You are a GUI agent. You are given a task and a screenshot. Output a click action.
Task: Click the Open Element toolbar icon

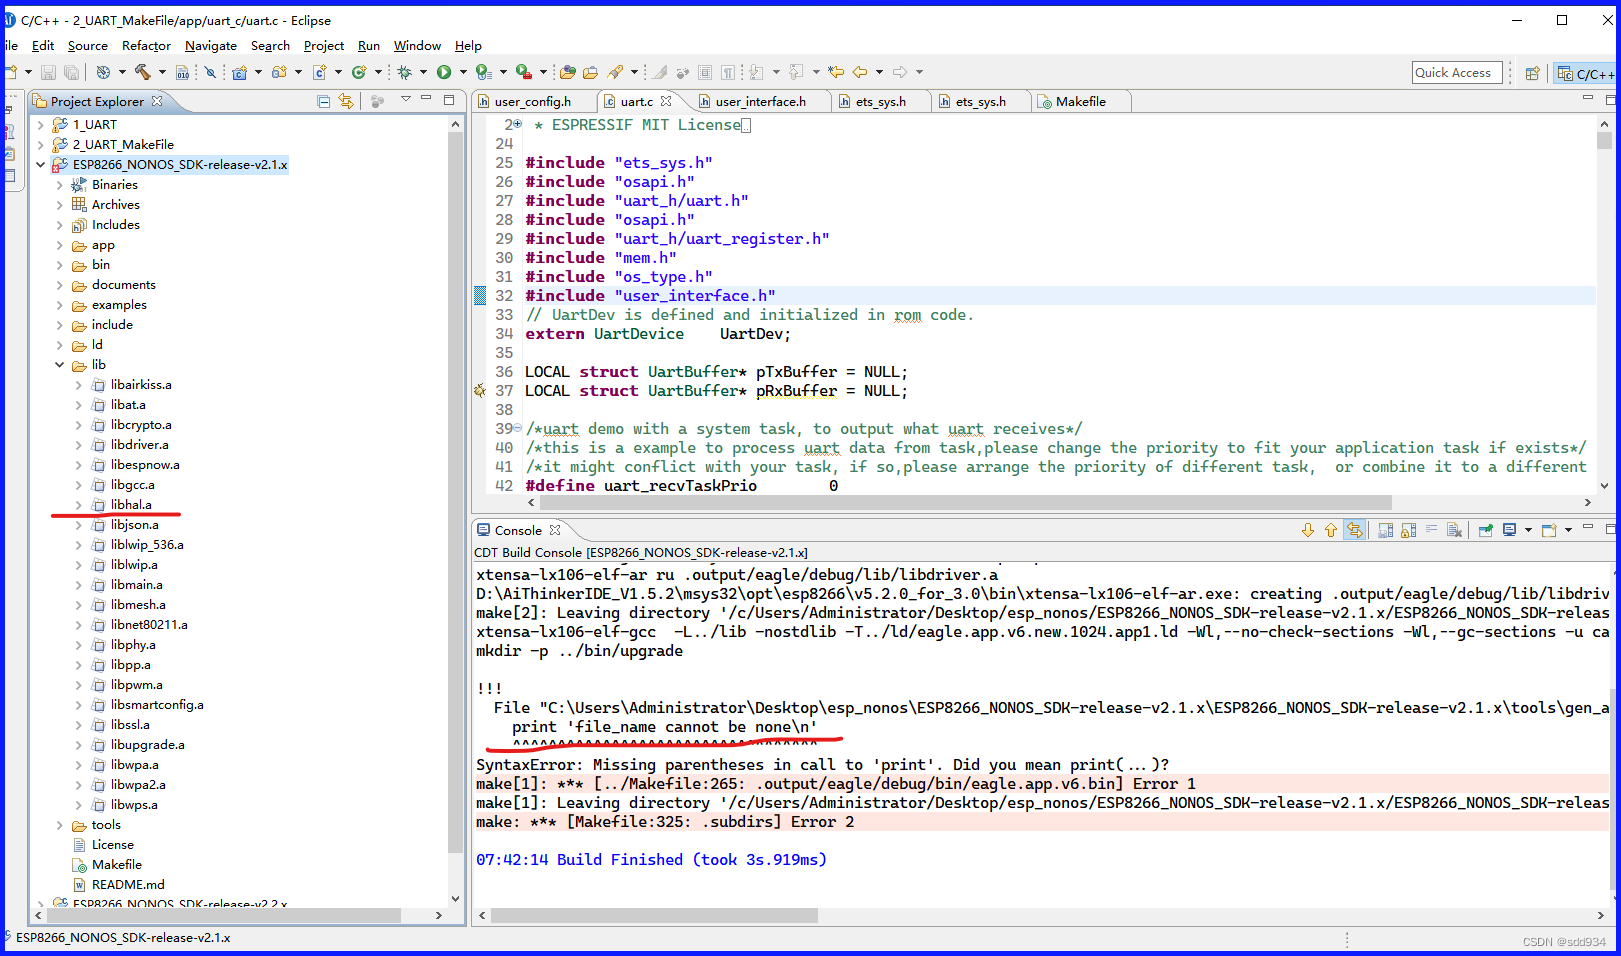click(x=567, y=72)
